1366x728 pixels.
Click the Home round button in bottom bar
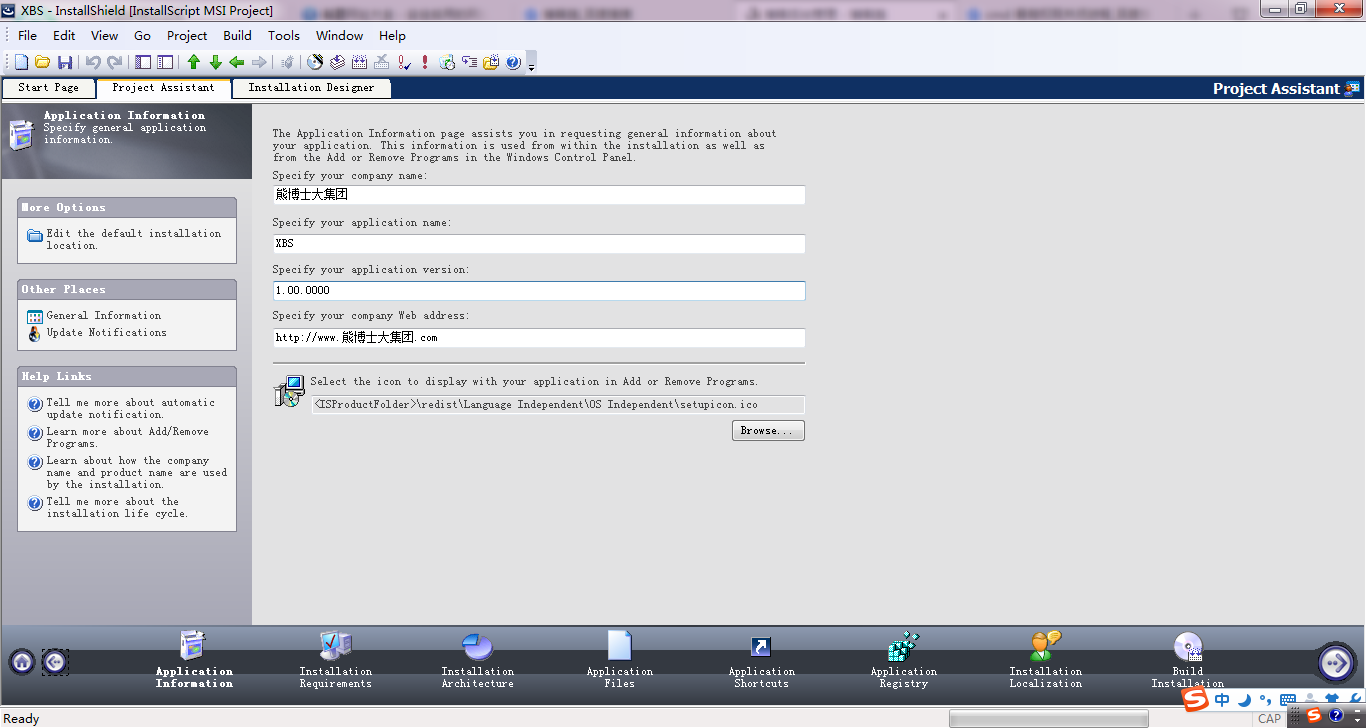pyautogui.click(x=22, y=661)
